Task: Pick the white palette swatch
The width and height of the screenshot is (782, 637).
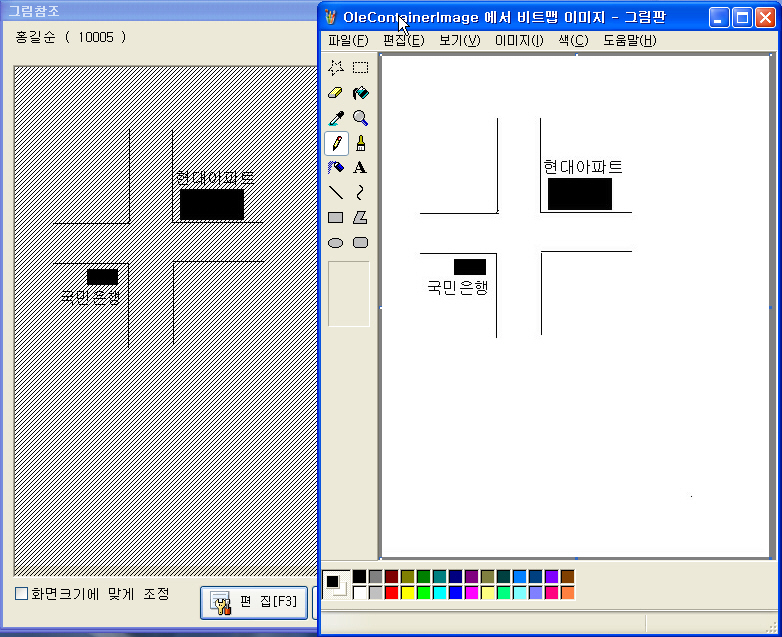Action: (359, 593)
